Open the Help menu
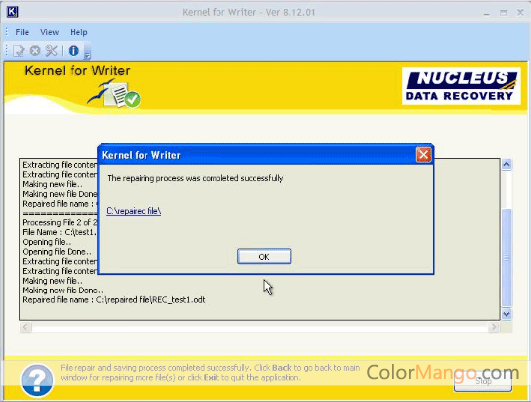Screen dimensions: 531x402 pyautogui.click(x=79, y=32)
